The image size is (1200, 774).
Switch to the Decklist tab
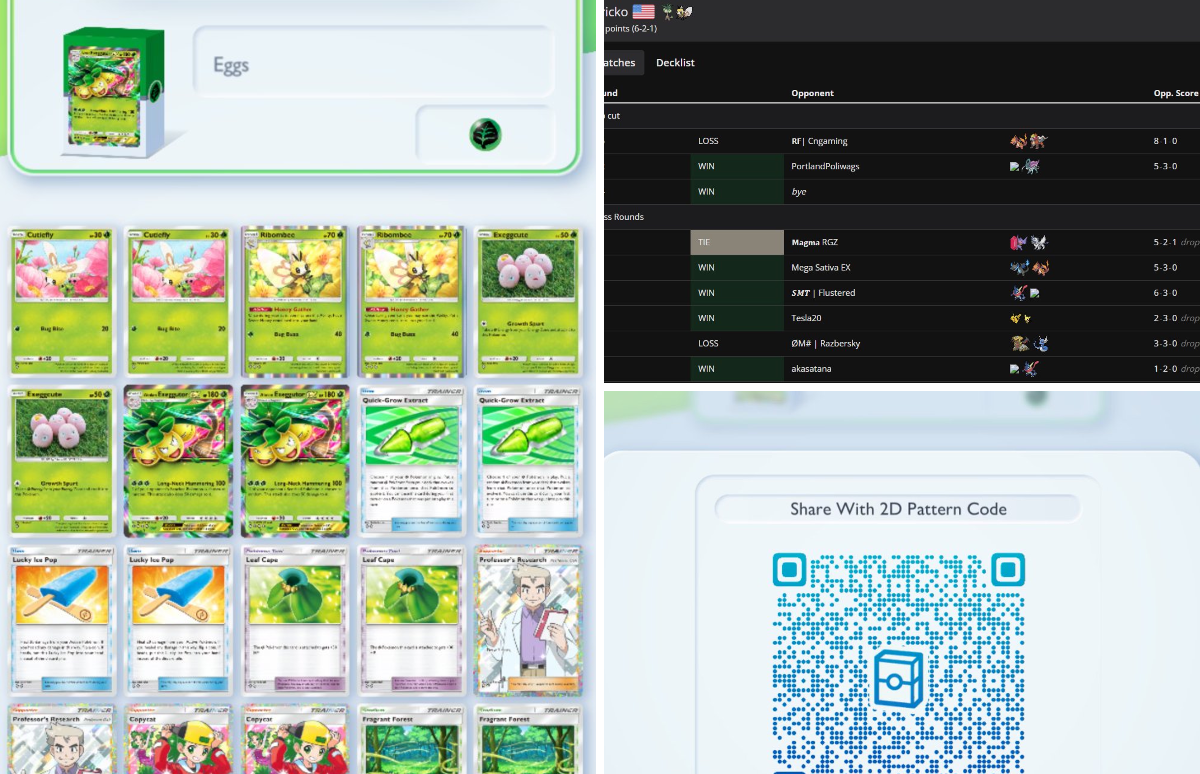(x=675, y=63)
